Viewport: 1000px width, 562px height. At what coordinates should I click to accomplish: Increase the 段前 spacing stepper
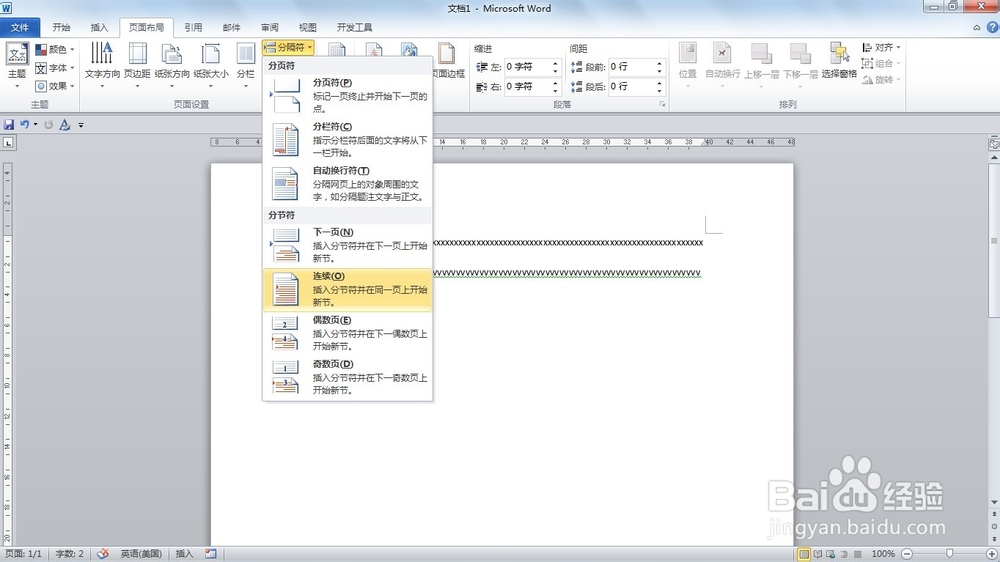click(660, 63)
